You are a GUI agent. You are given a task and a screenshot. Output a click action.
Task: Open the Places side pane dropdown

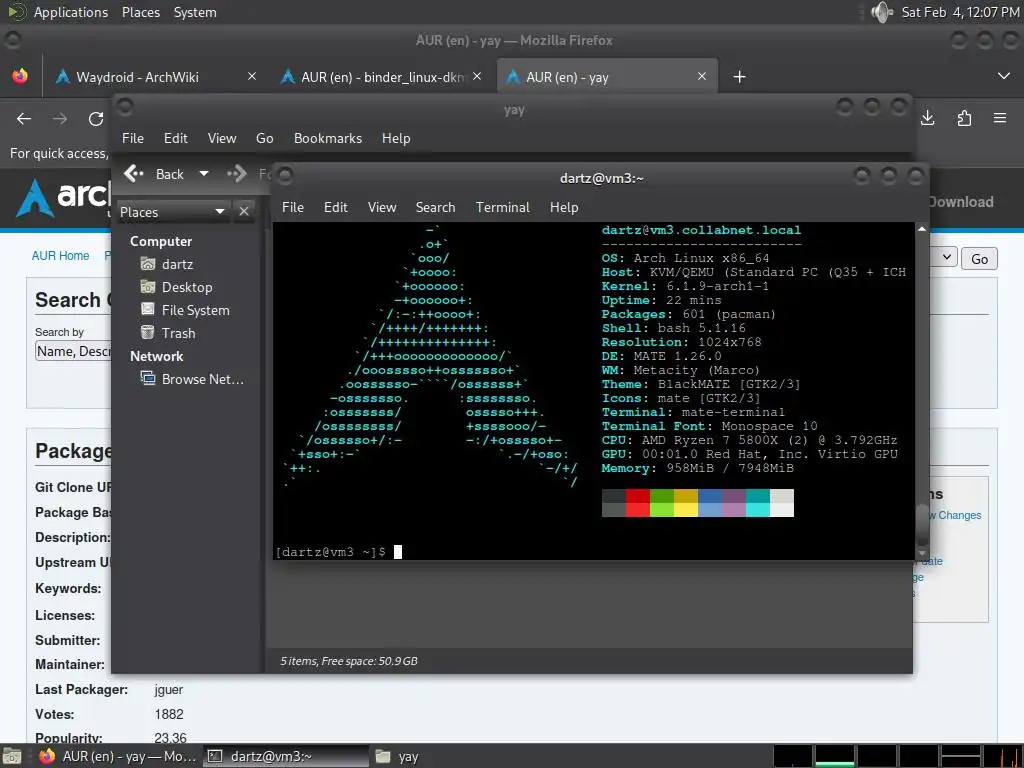173,212
